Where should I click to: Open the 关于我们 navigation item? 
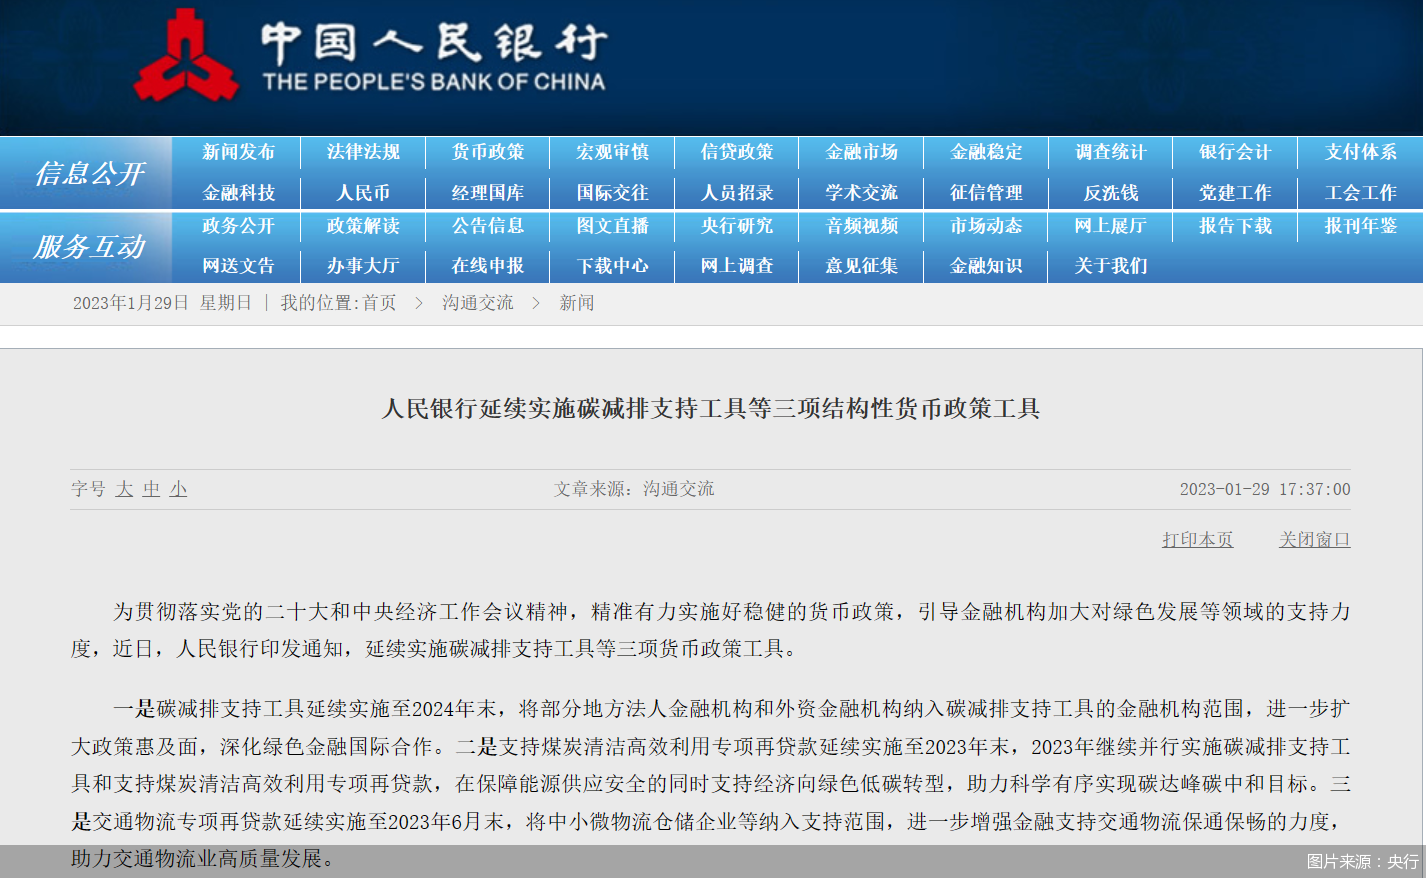tap(1109, 266)
